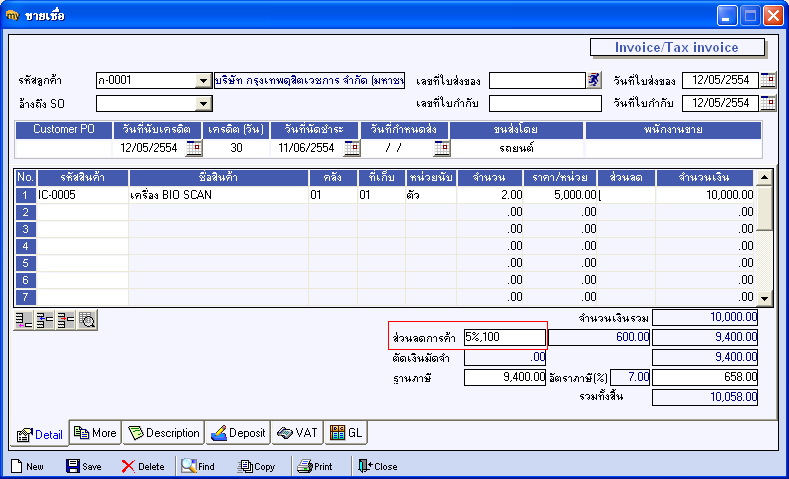Switch to the GL tab
This screenshot has height=479, width=789.
pyautogui.click(x=346, y=433)
